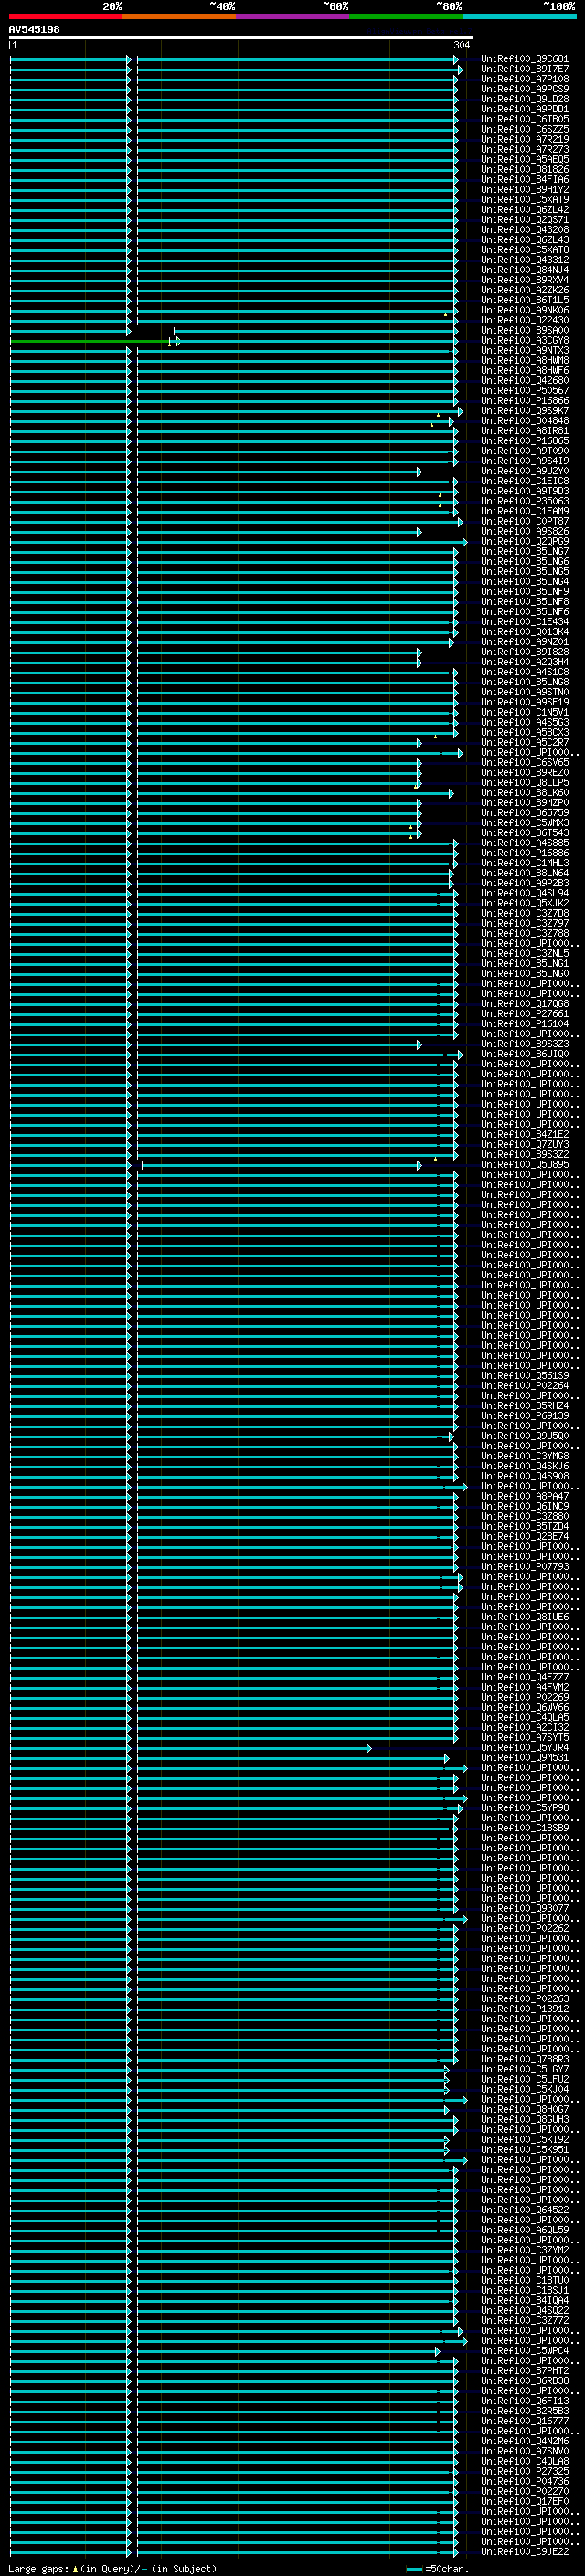Open hit UniRef100_Q84NJ4
Screen dimensions: 585x2576
525,270
